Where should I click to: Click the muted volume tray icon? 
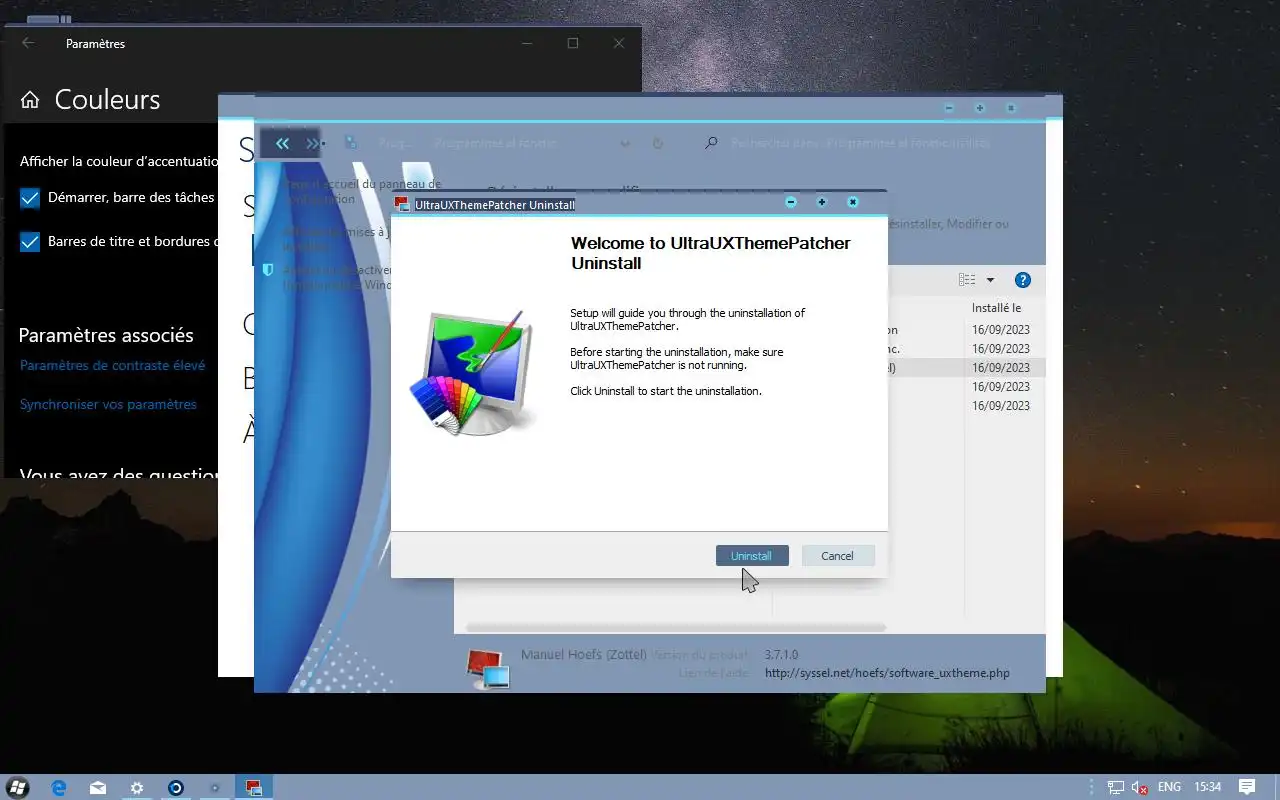[x=1139, y=787]
